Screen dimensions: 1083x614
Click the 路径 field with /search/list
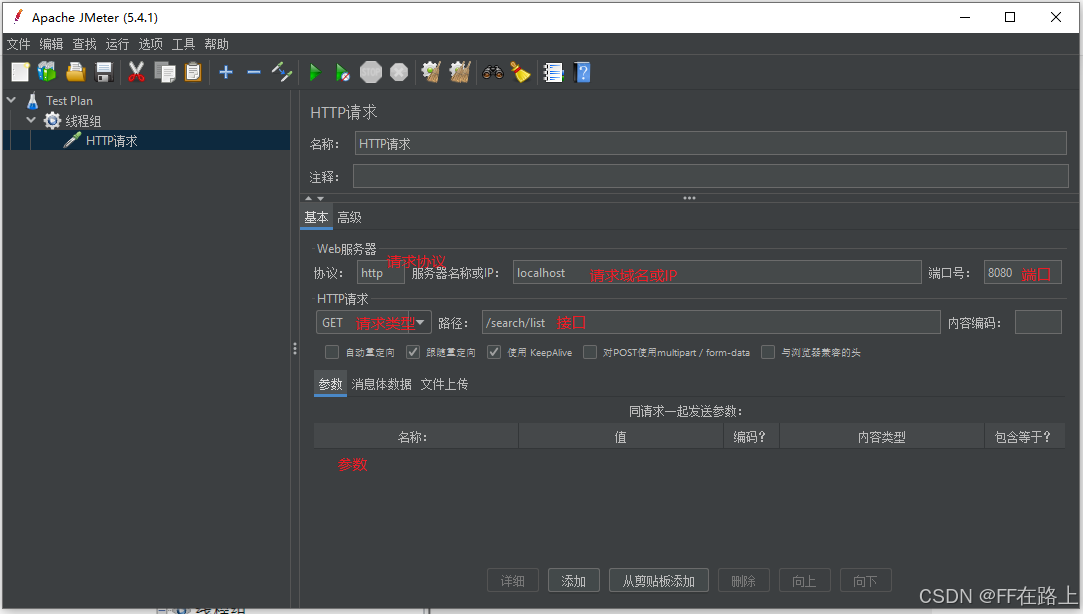711,323
